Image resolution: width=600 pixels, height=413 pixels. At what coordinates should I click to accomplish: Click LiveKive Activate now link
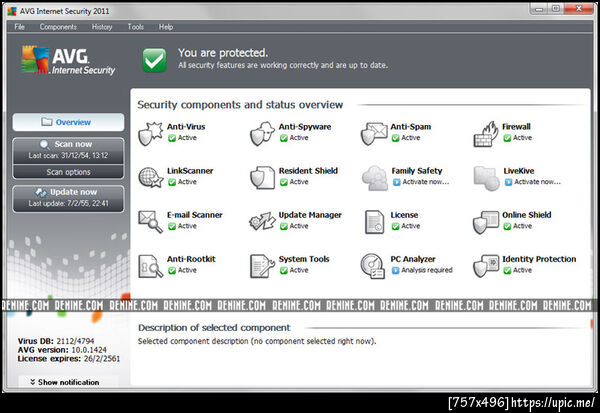[x=537, y=182]
